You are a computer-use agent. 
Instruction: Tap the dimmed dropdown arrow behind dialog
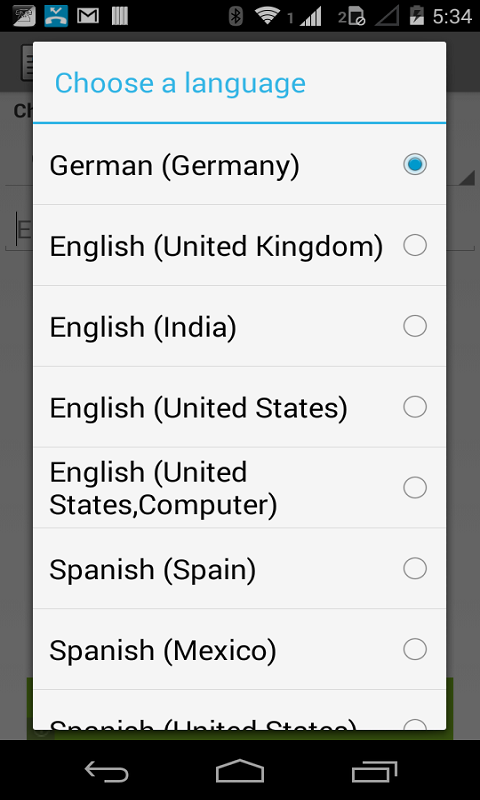467,178
